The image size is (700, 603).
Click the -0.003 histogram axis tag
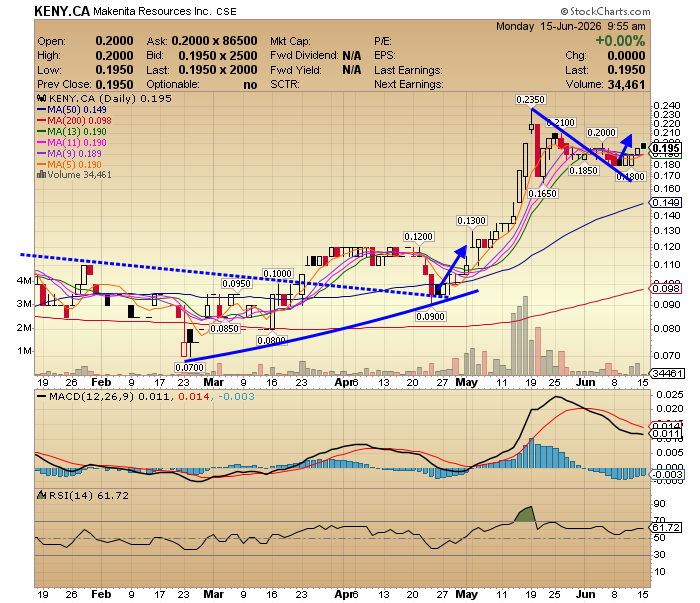point(665,474)
